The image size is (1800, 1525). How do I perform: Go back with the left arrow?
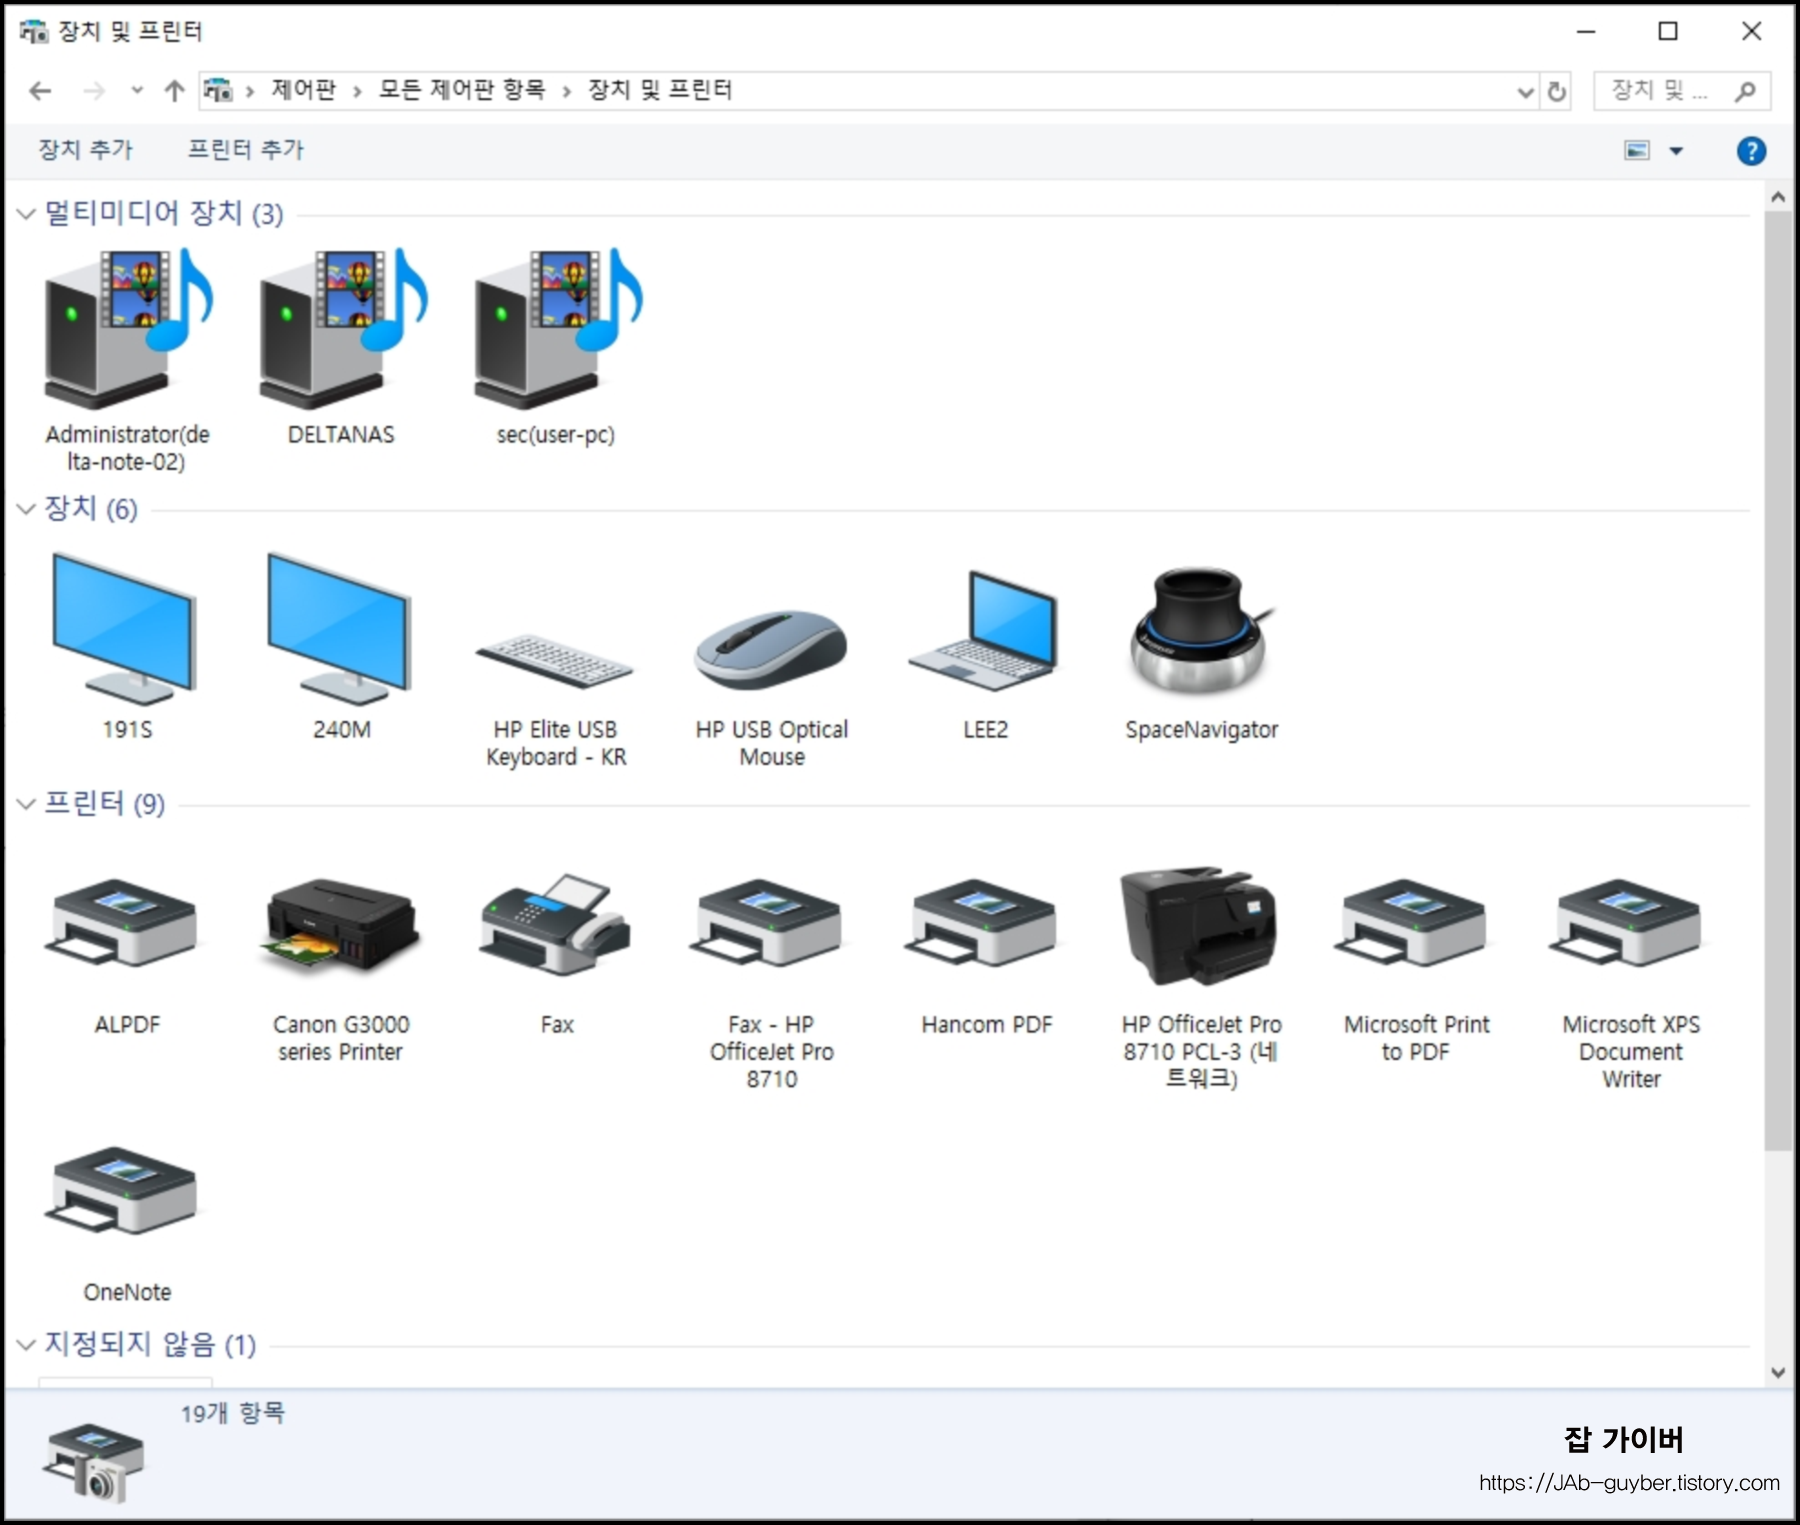(40, 92)
